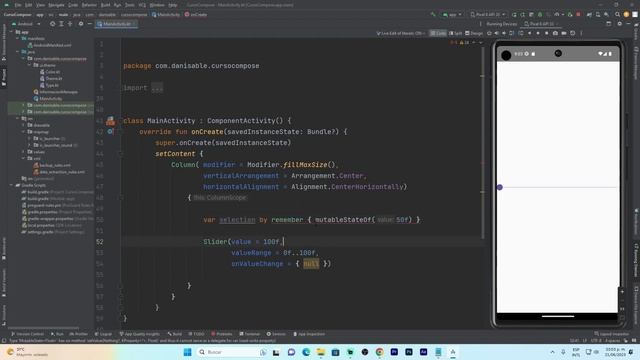
Task: Hide the project tool window
Action: pos(89,24)
